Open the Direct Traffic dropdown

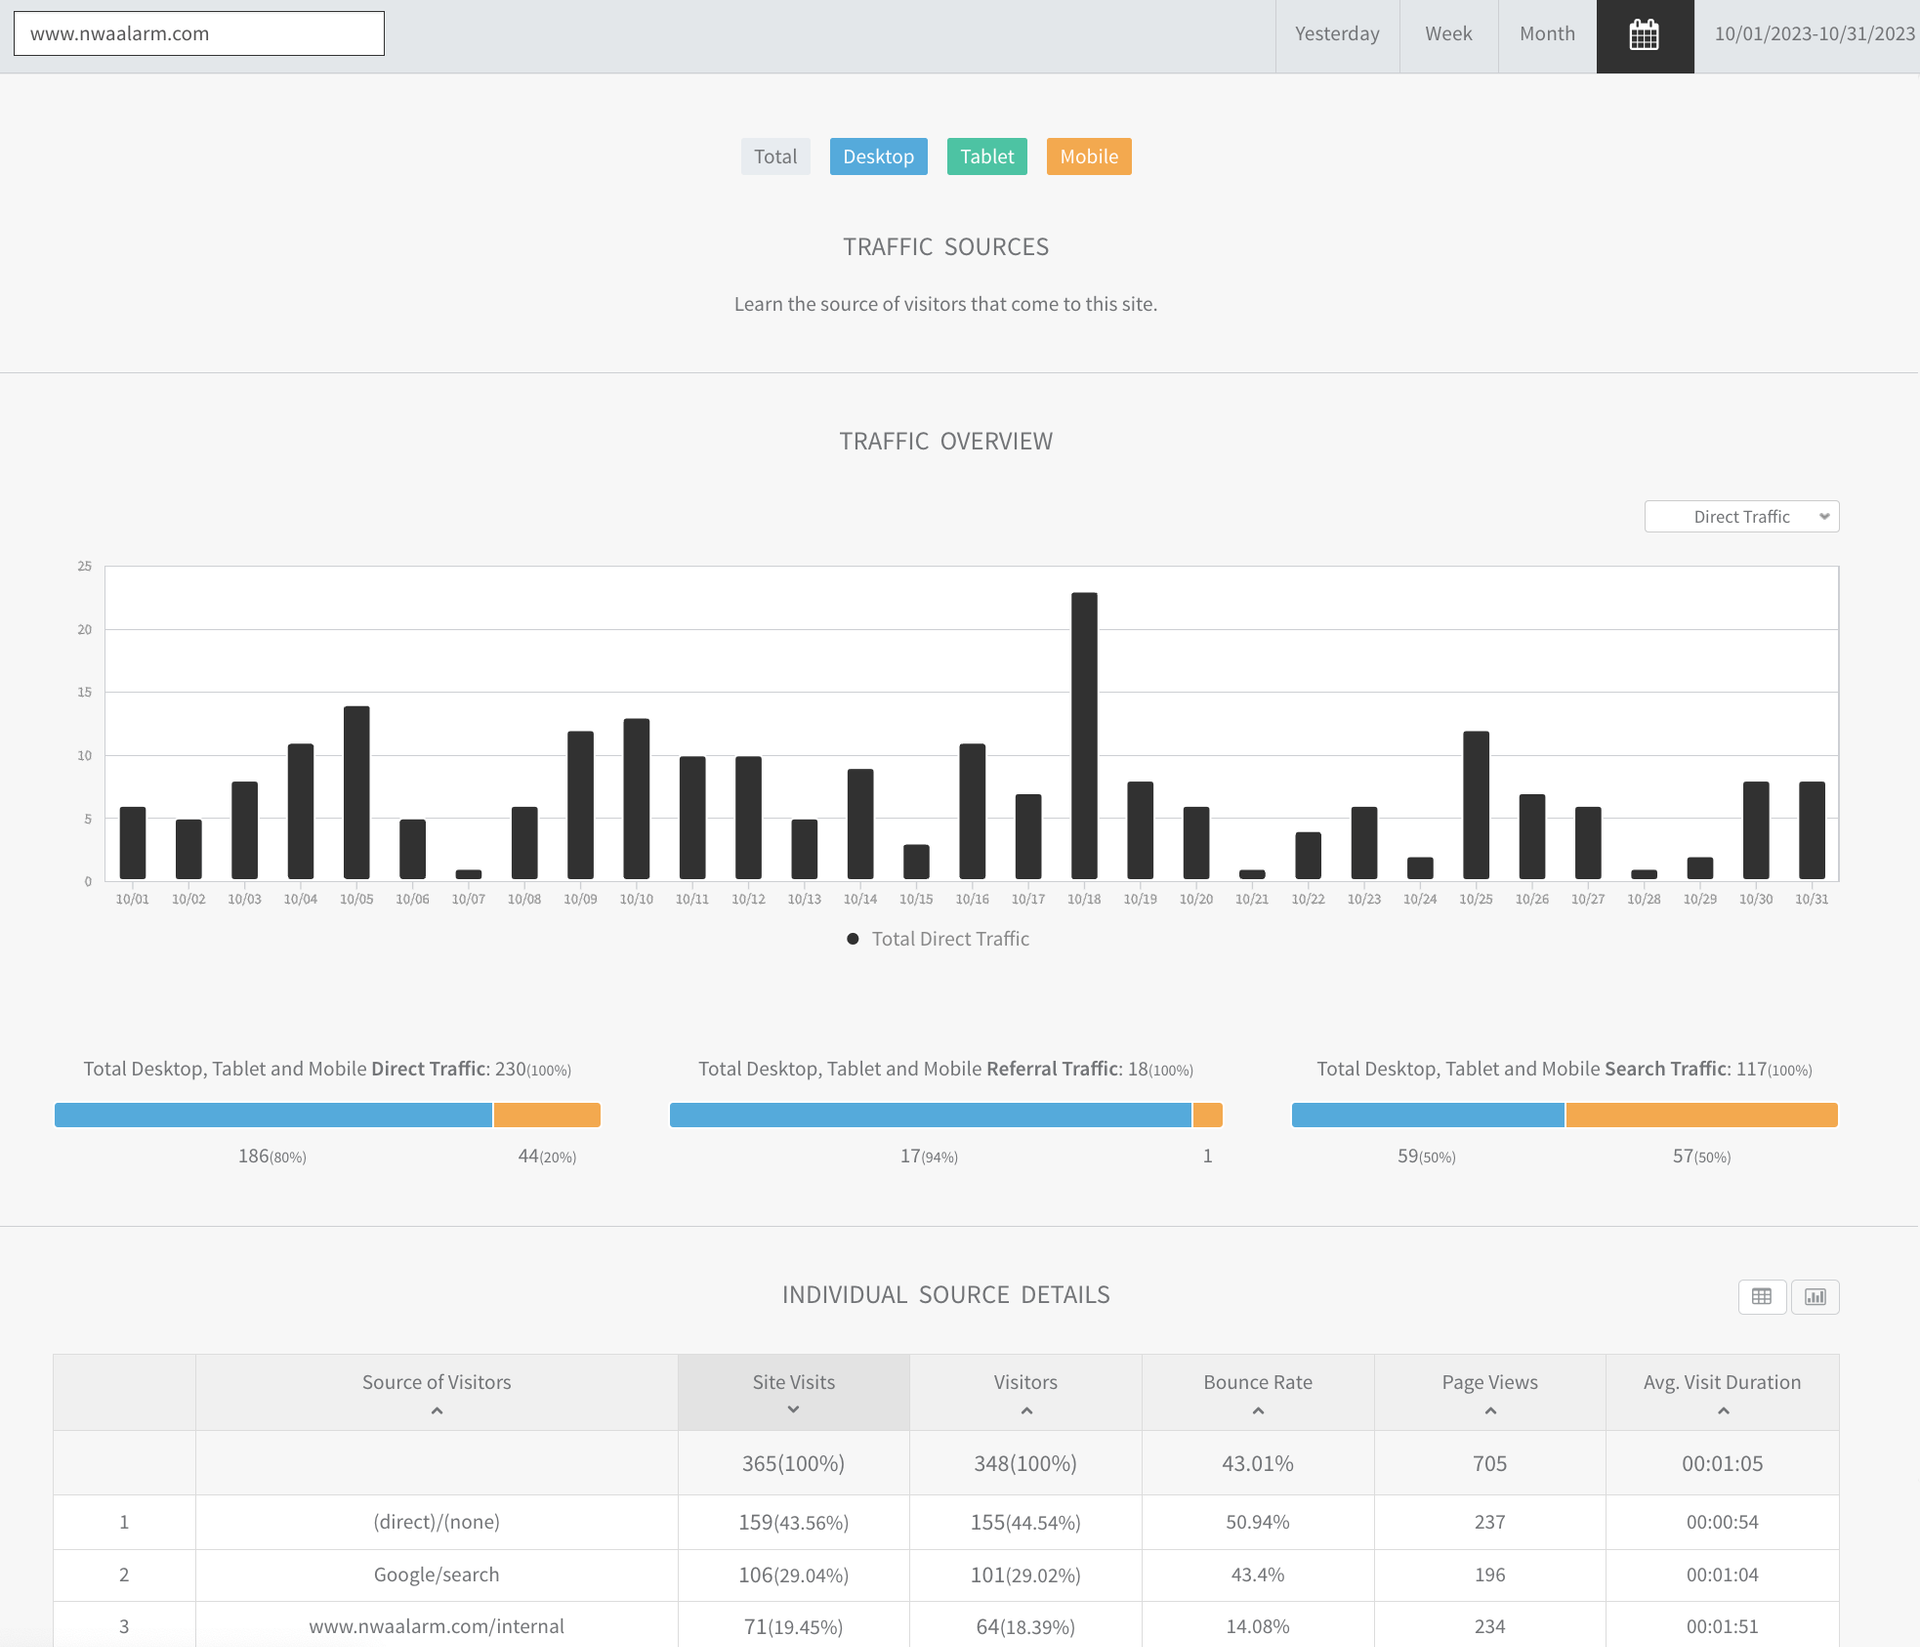(1741, 517)
